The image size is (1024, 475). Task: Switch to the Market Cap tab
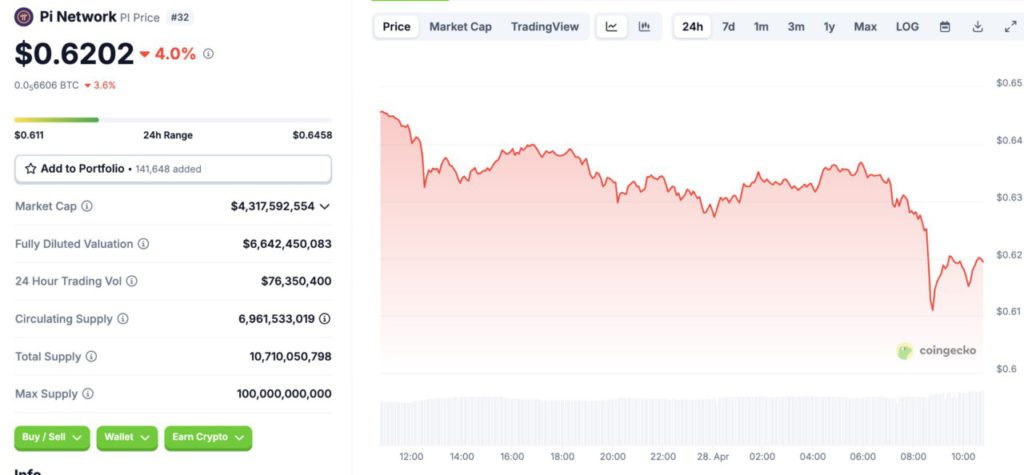pos(460,27)
